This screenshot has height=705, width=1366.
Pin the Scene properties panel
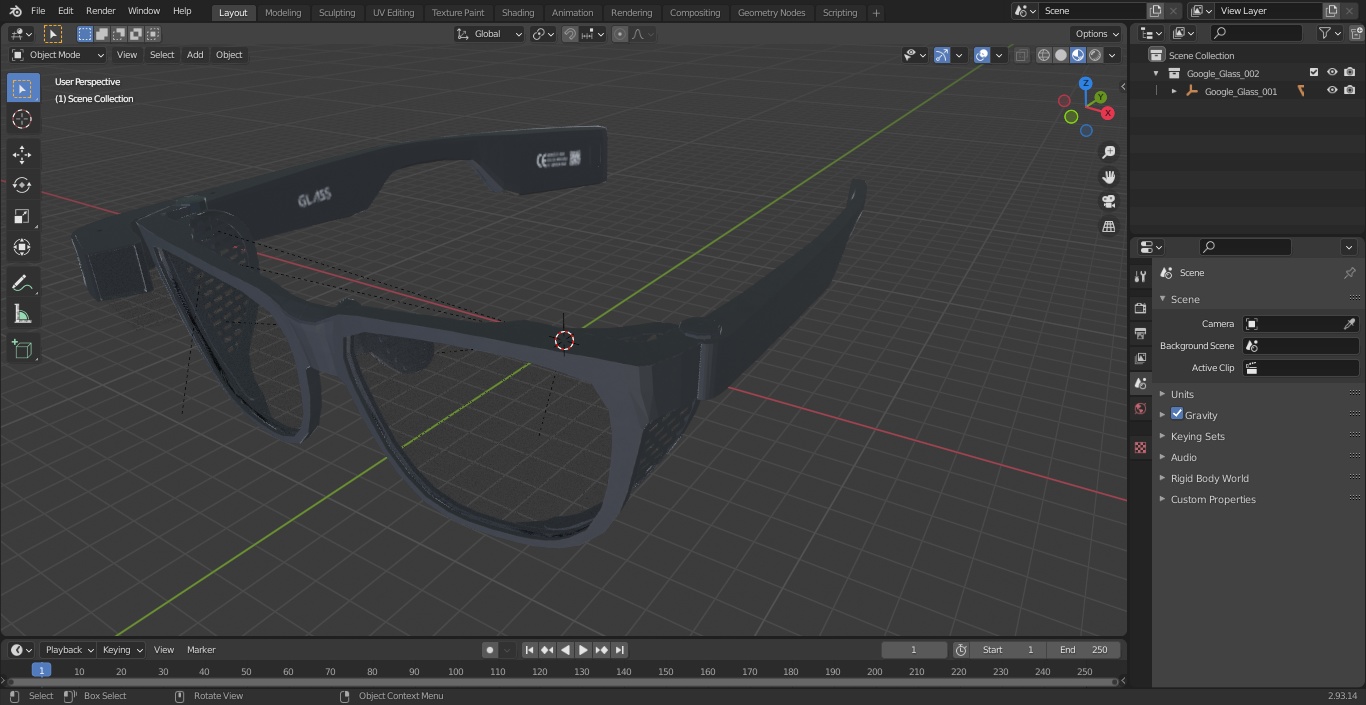point(1349,273)
